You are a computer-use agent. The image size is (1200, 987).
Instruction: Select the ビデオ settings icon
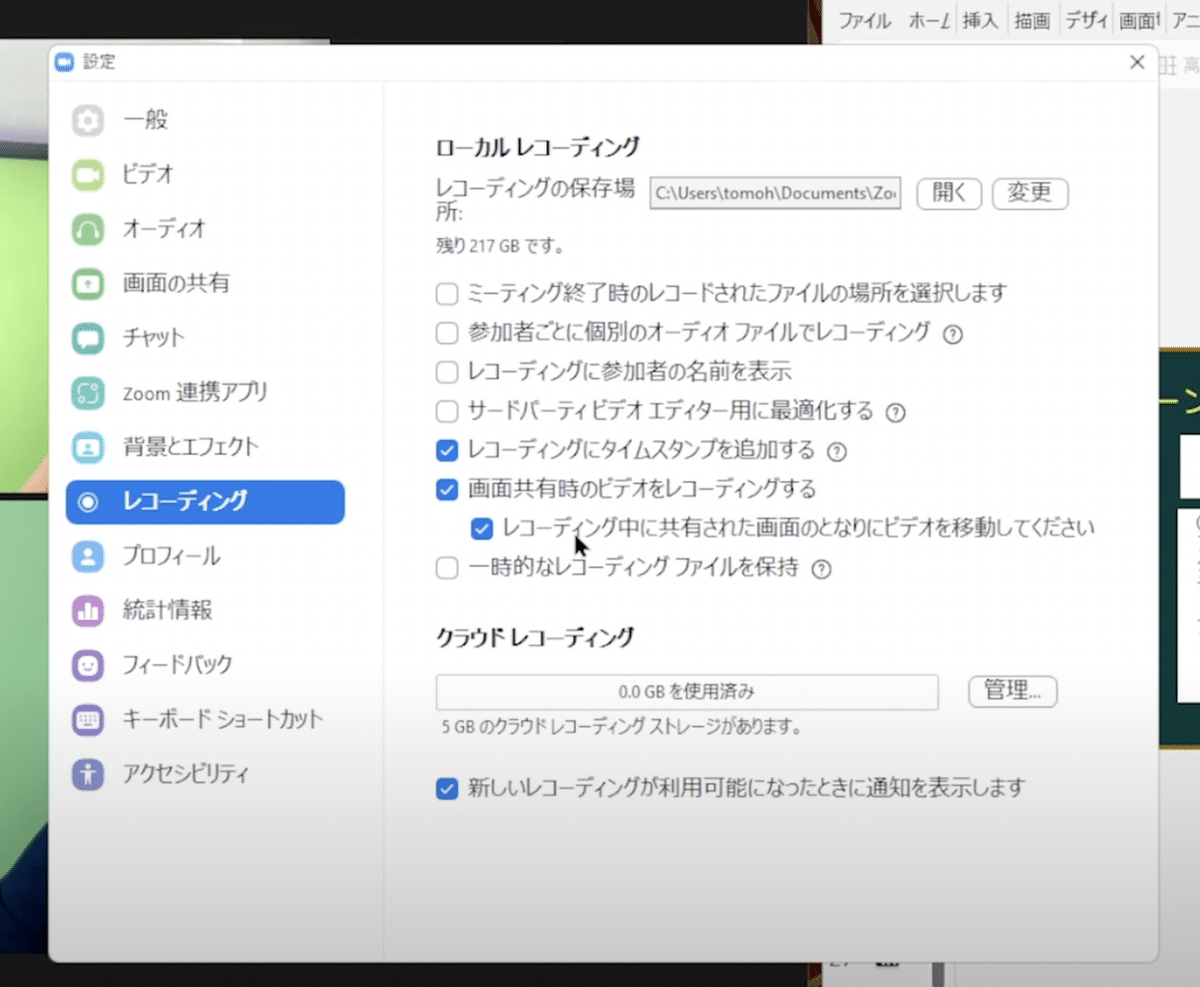88,174
